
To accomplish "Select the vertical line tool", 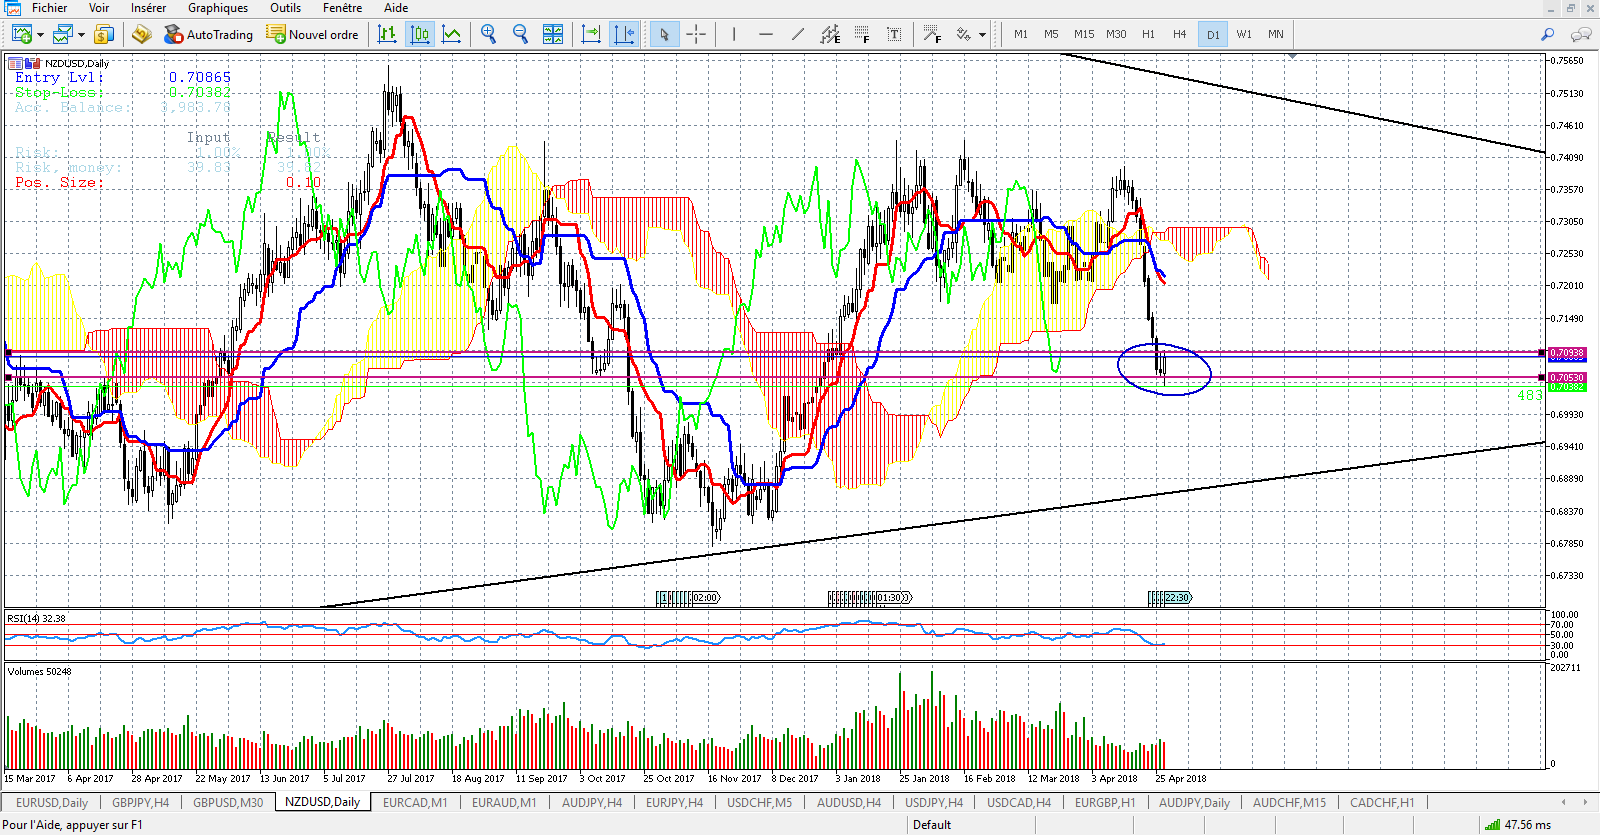I will point(734,34).
